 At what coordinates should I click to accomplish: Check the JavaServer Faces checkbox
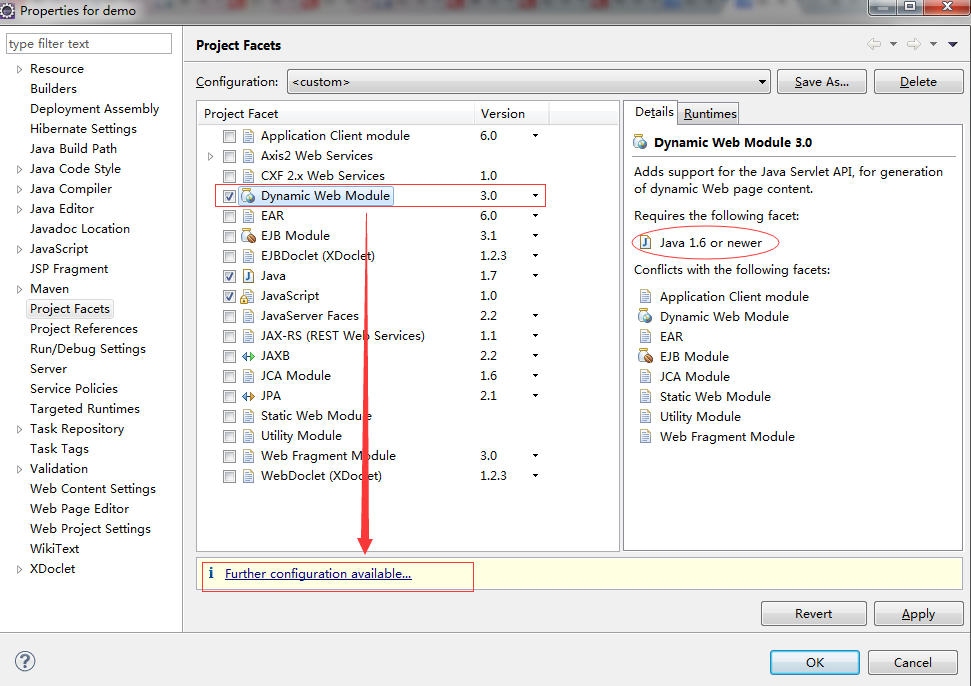coord(230,316)
